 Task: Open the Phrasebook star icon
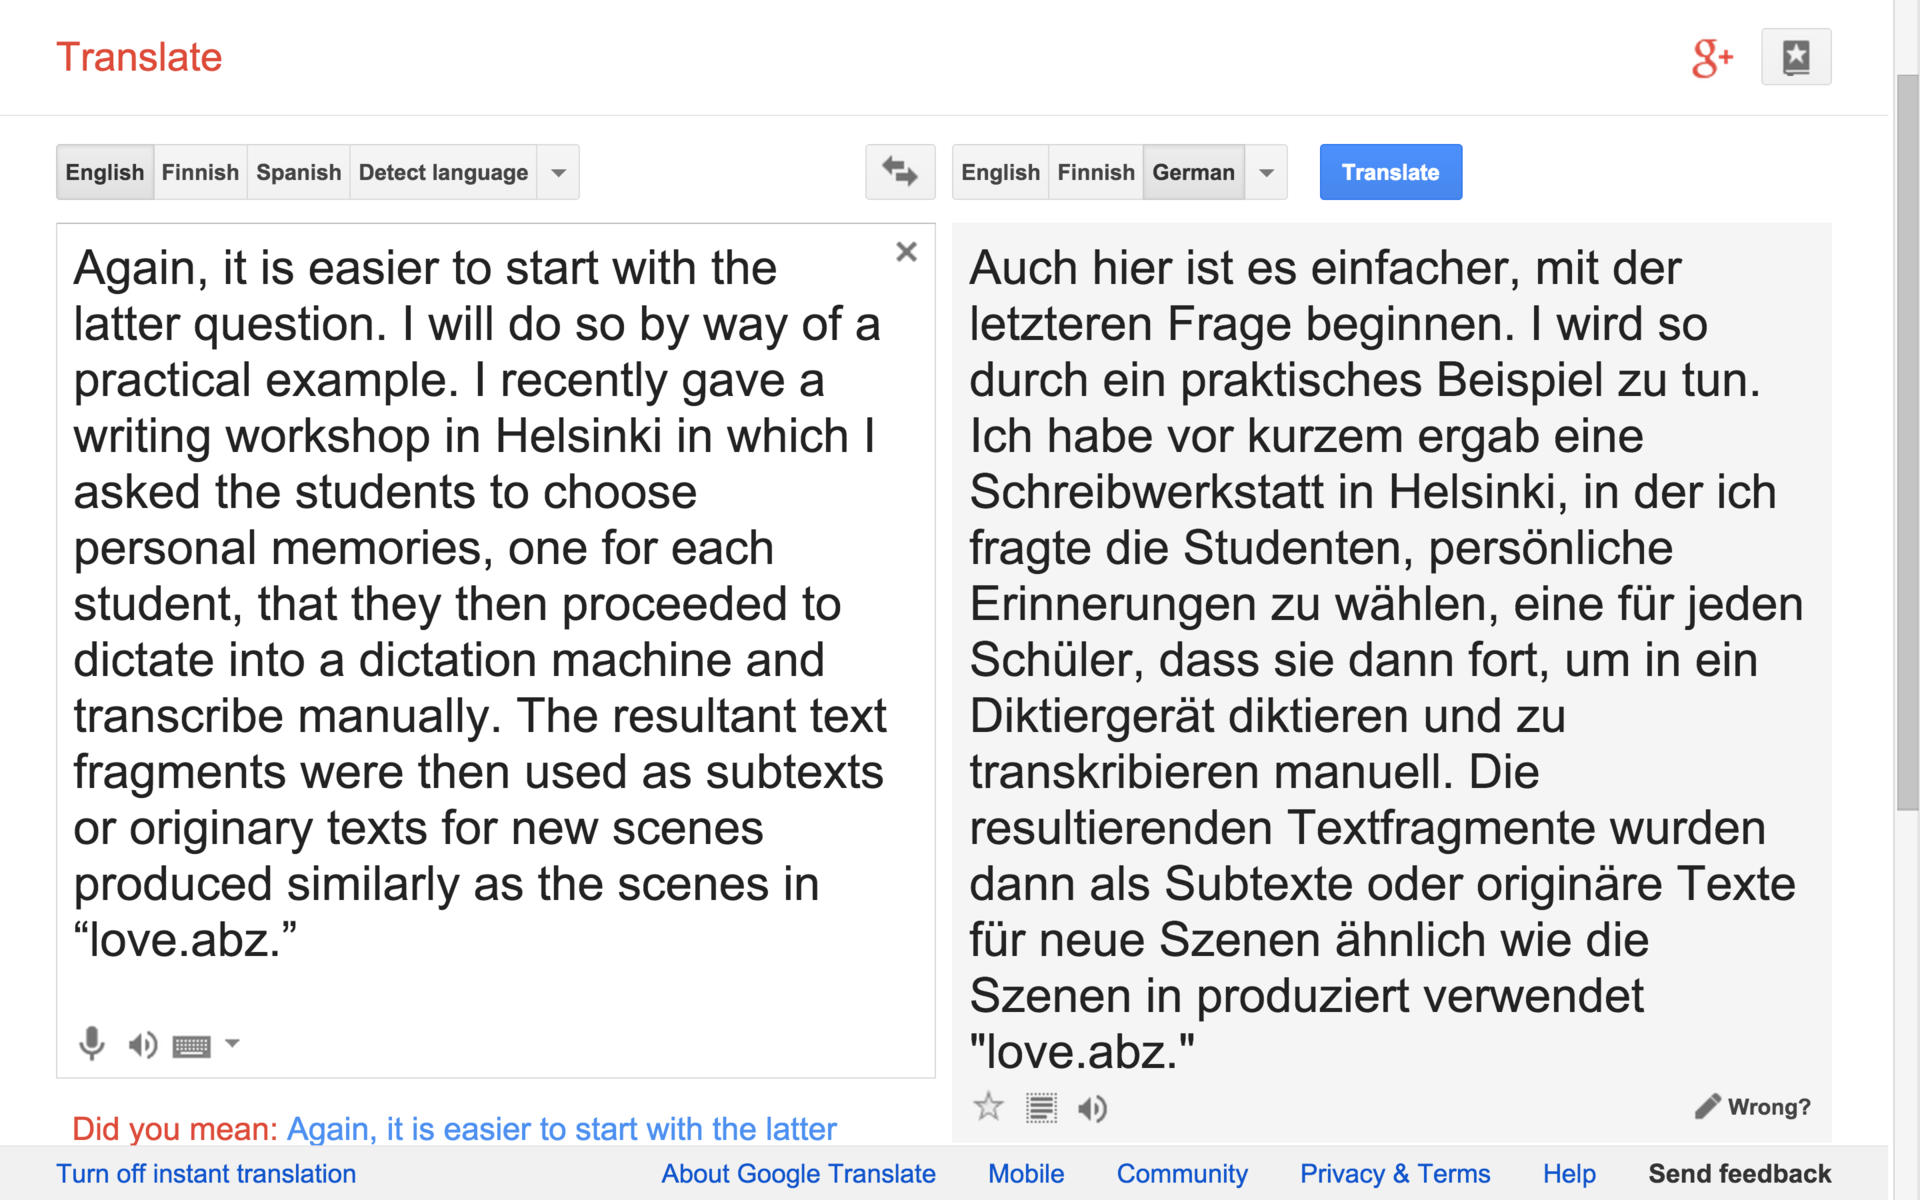[x=1795, y=57]
